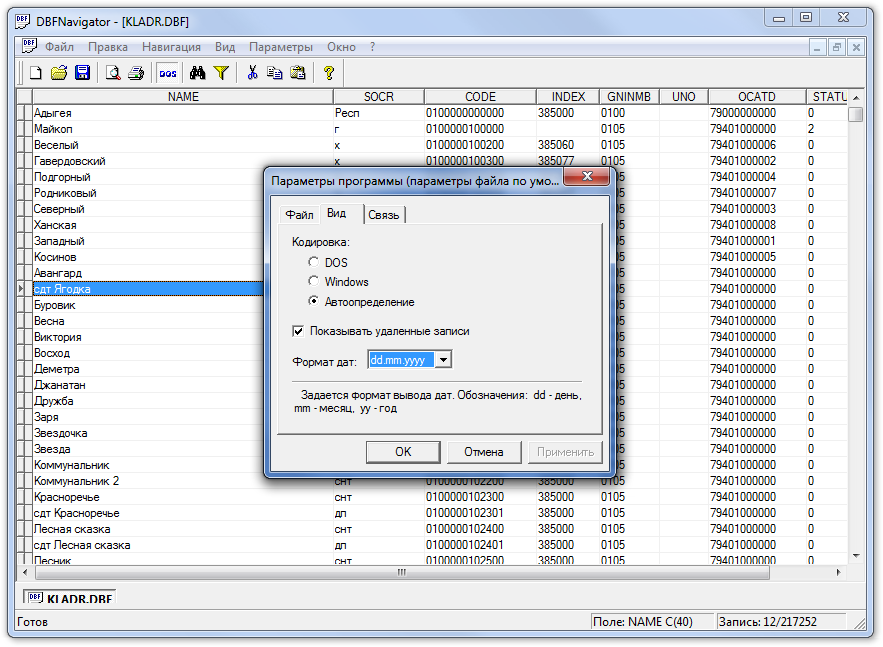Click the GNINMB column header

pyautogui.click(x=628, y=97)
